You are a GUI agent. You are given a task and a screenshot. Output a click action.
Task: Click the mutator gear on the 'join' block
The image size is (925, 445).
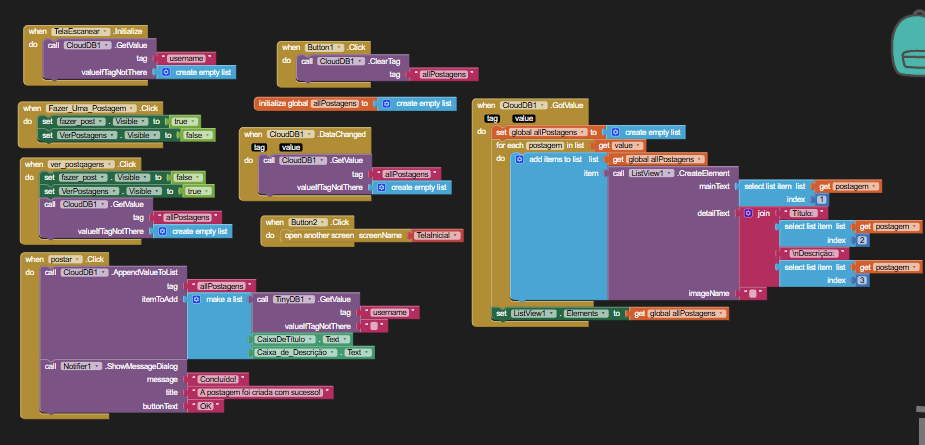click(x=749, y=213)
